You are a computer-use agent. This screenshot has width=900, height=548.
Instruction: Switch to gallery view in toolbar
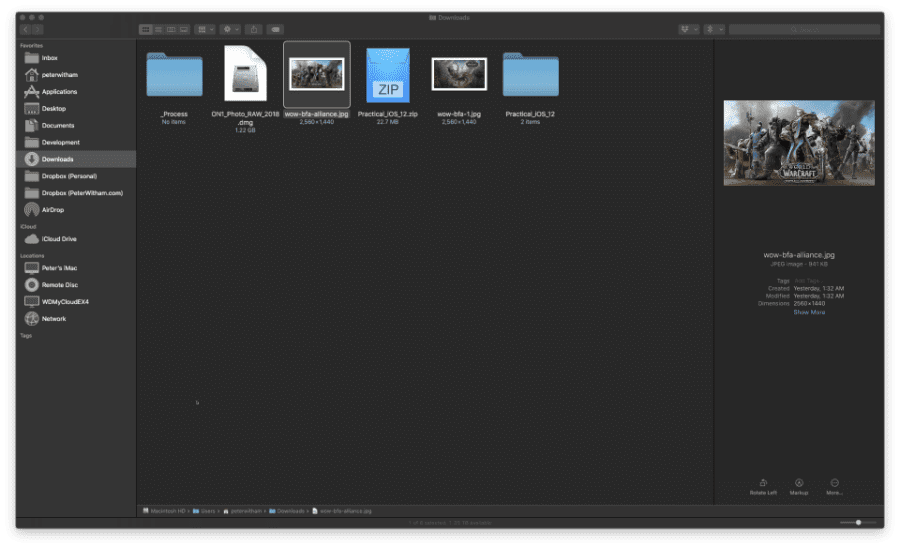tap(184, 29)
